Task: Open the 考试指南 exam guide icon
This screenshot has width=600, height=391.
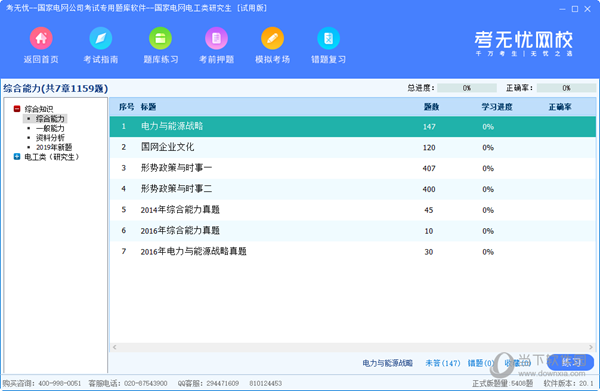Action: (x=101, y=38)
